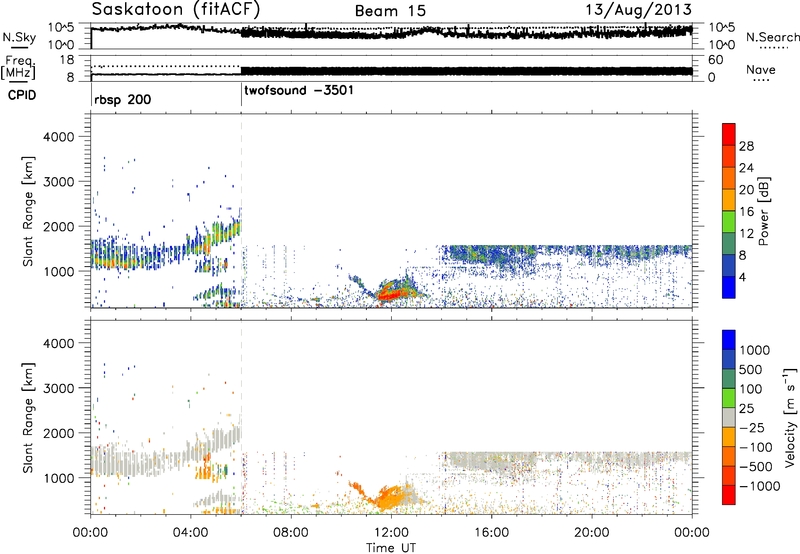Click the "20" label on Power colorbar
This screenshot has width=800, height=554.
(x=746, y=190)
